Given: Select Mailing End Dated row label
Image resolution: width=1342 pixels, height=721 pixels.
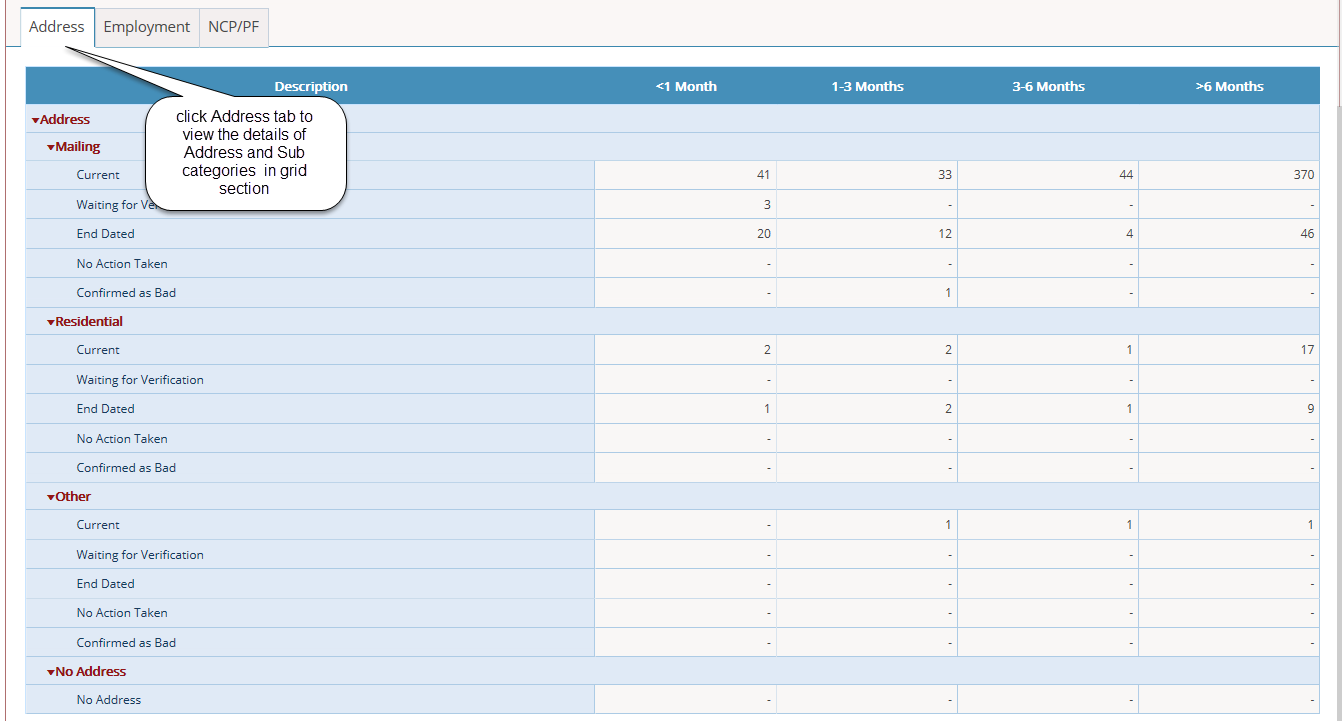Looking at the screenshot, I should point(105,234).
